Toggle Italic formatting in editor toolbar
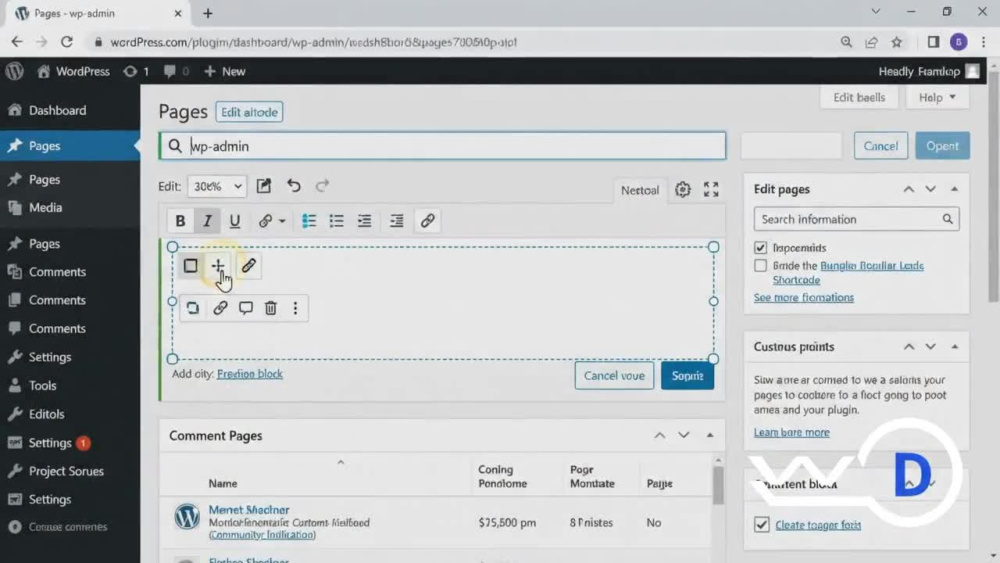 click(x=207, y=221)
